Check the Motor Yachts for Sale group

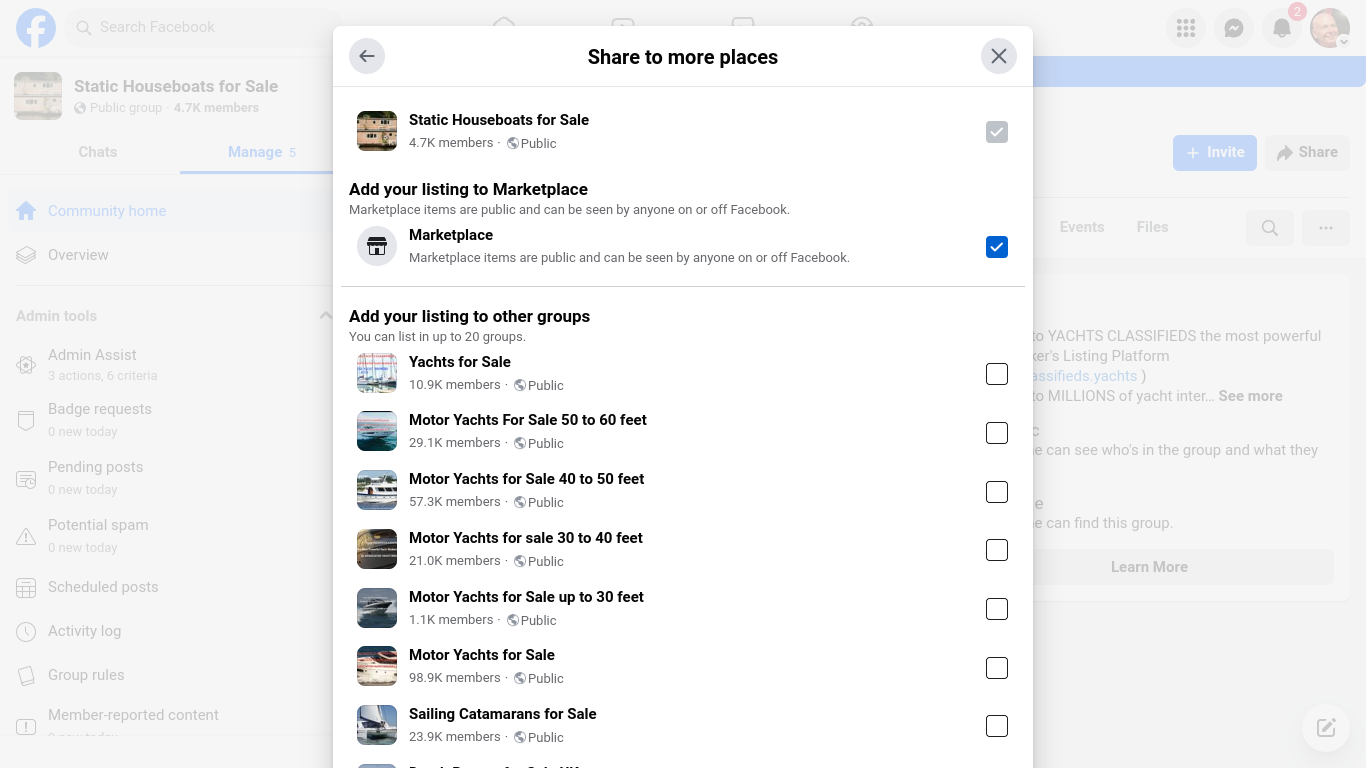point(997,668)
